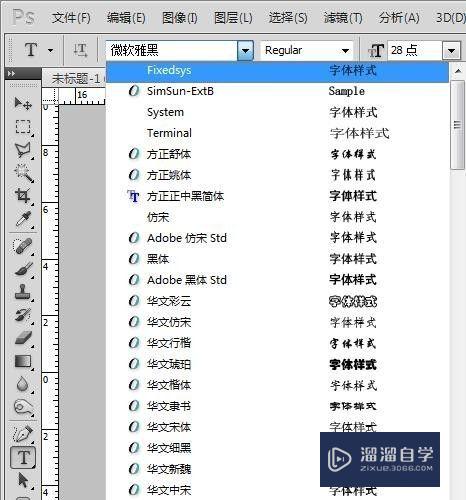
Task: Choose the 华文彩云 font
Action: click(277, 301)
